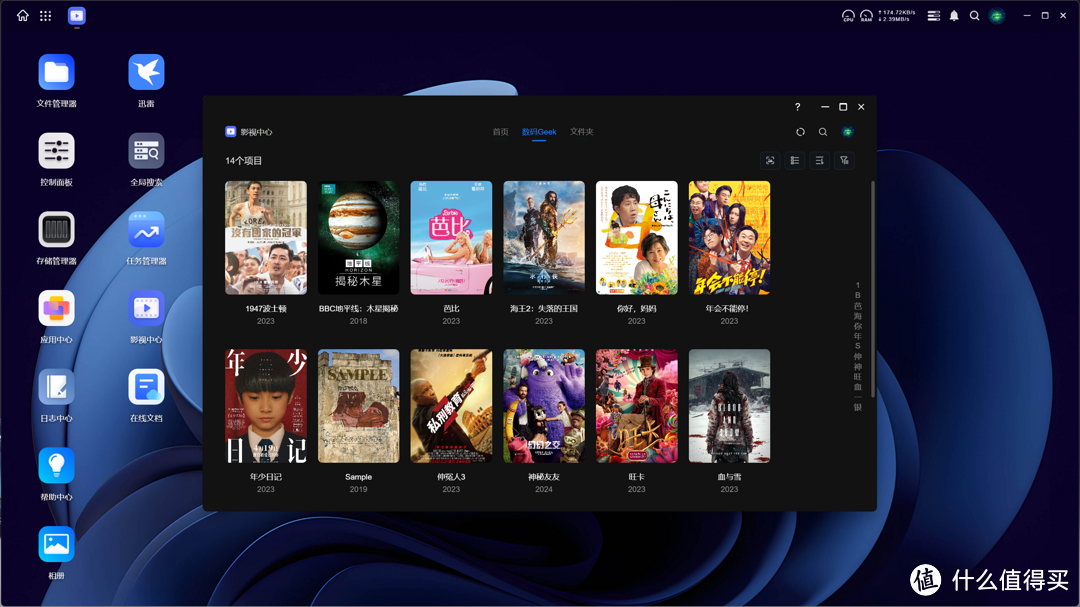
Task: Show the RAM usage gauge
Action: tap(866, 15)
